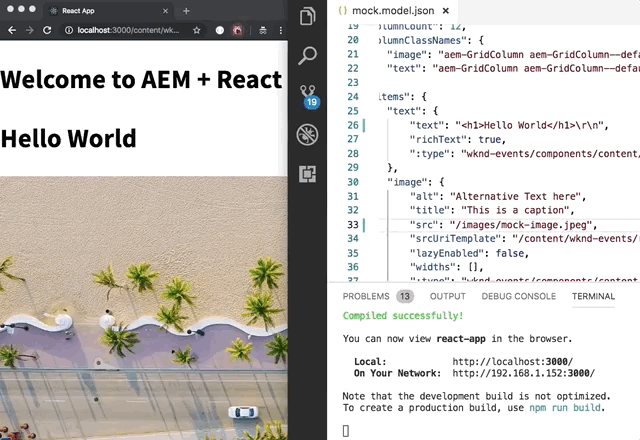Click the ":type" key on line 28

[430, 154]
